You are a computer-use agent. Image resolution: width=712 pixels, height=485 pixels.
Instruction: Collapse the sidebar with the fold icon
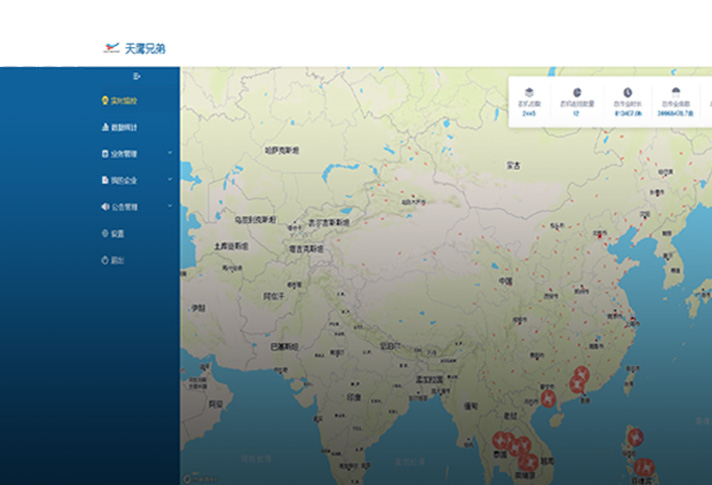tap(137, 76)
